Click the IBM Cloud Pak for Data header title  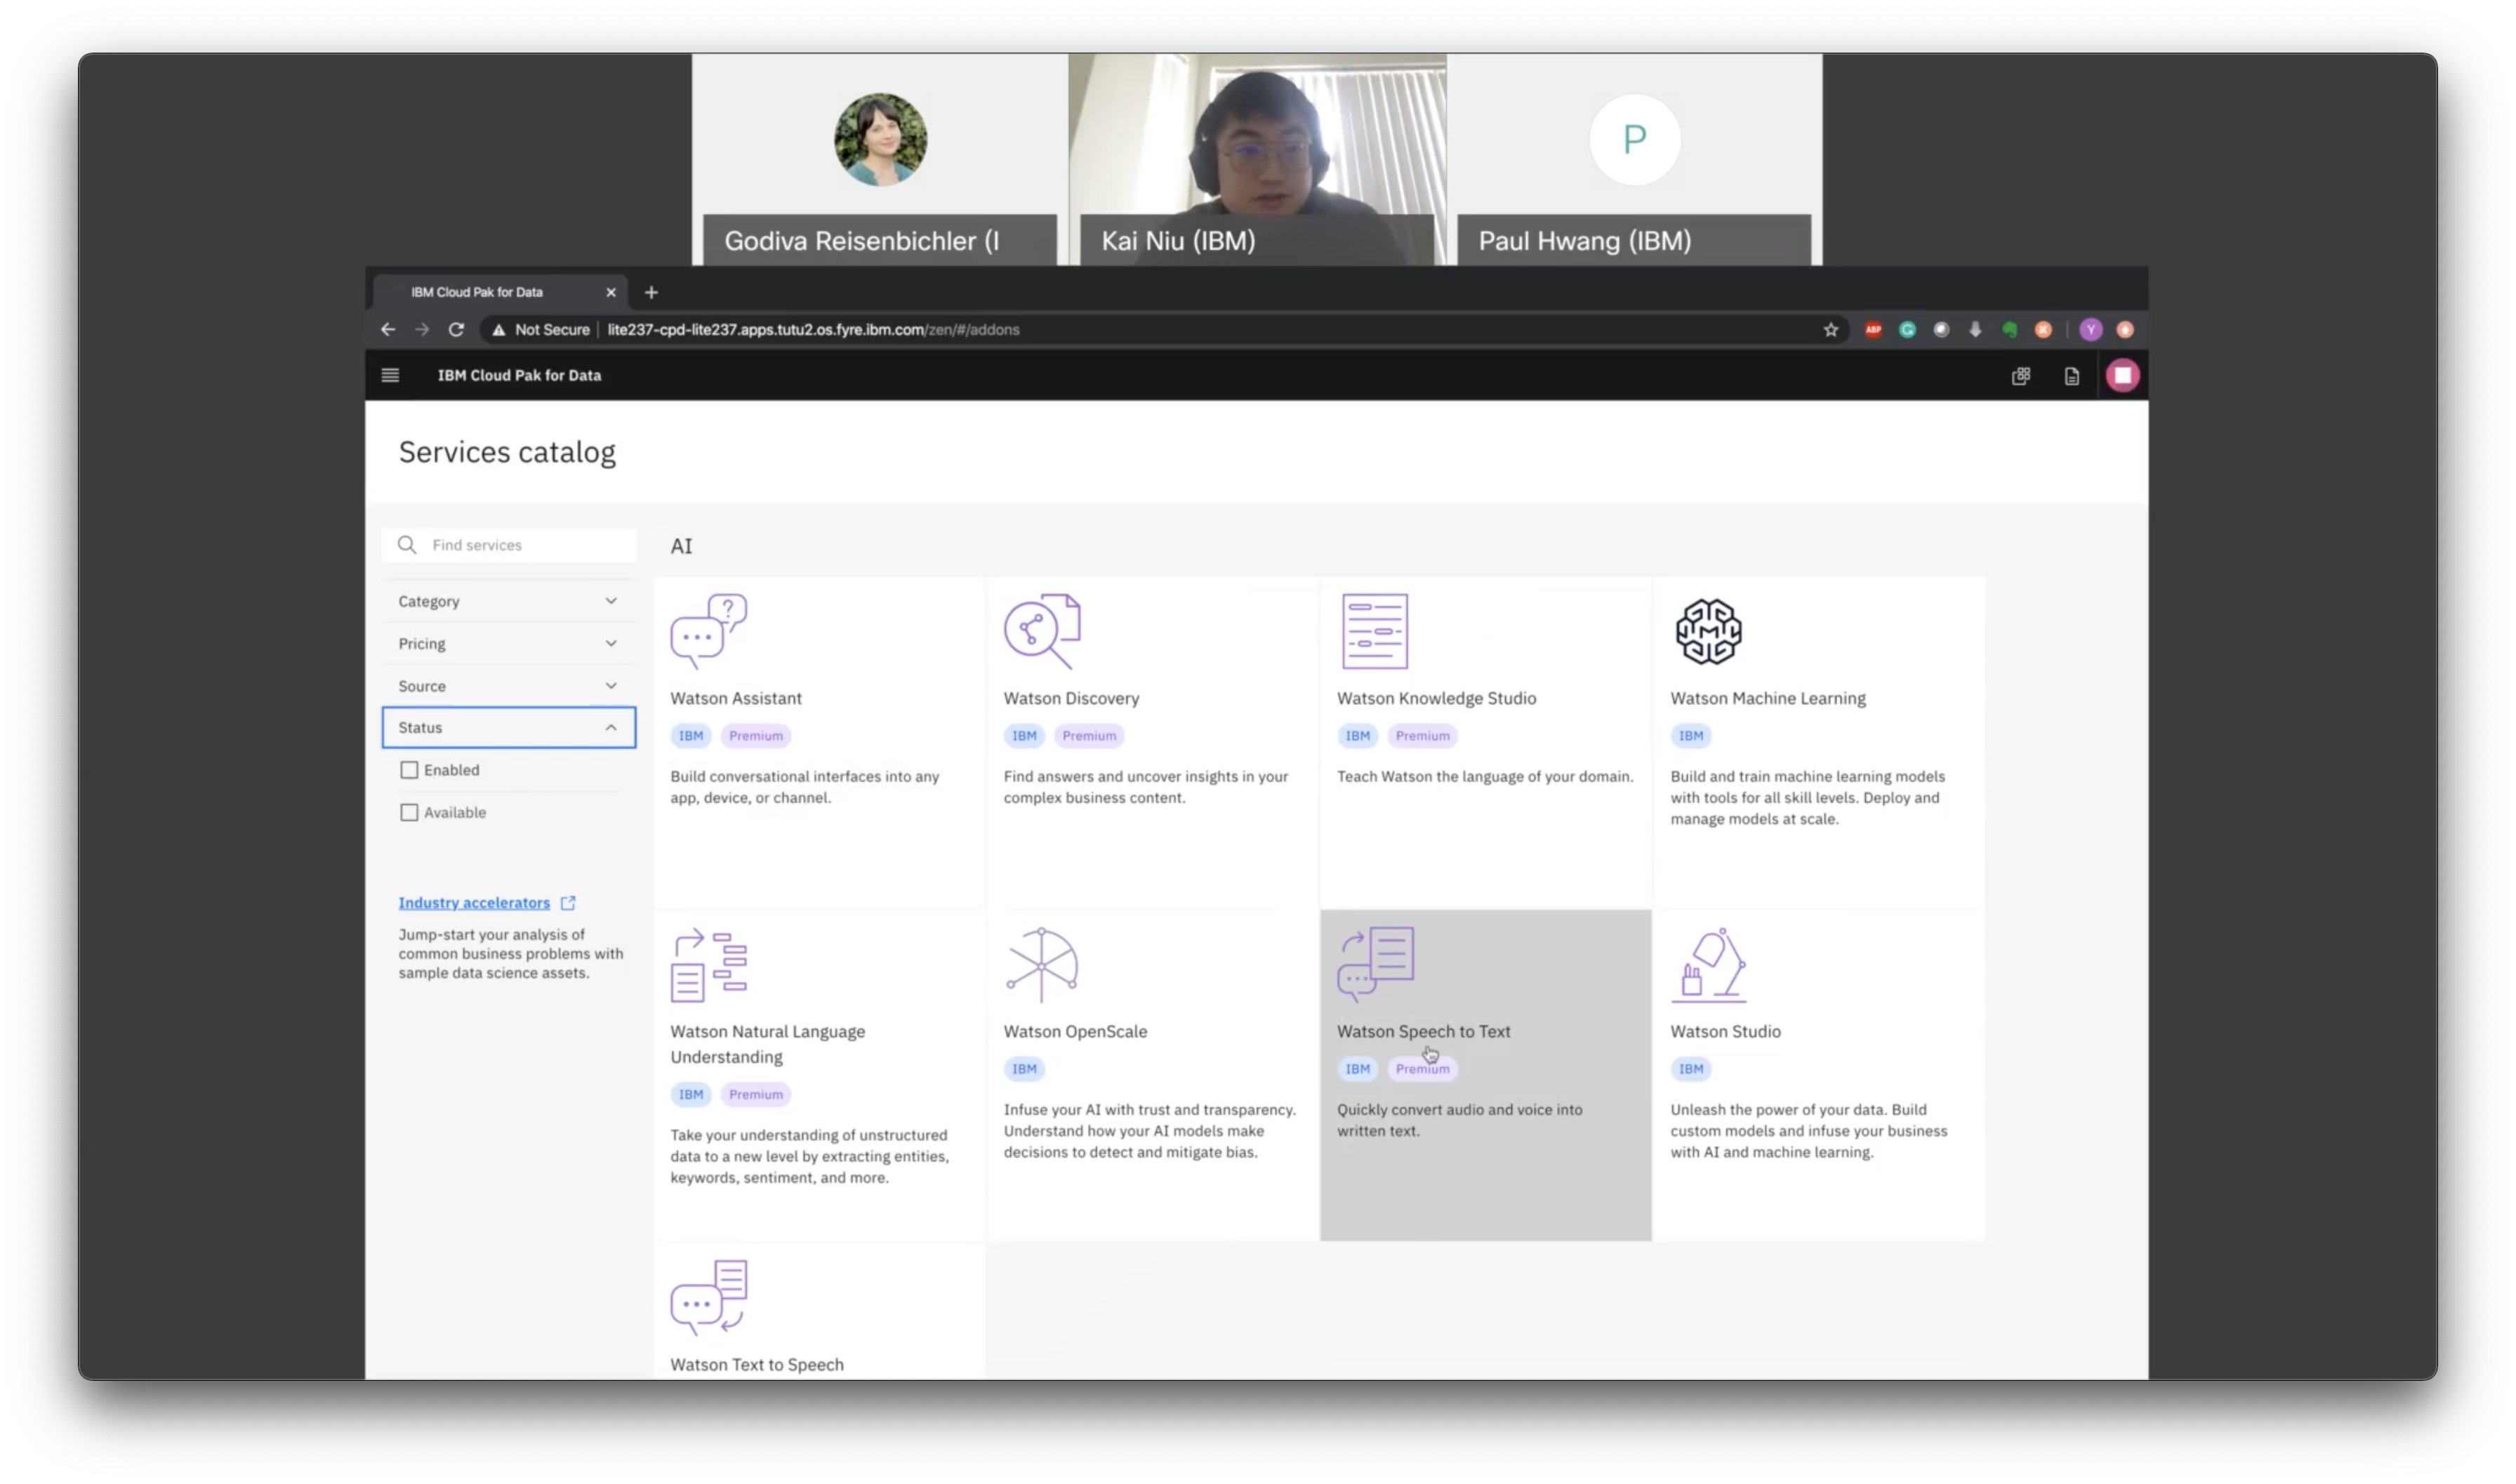point(519,375)
